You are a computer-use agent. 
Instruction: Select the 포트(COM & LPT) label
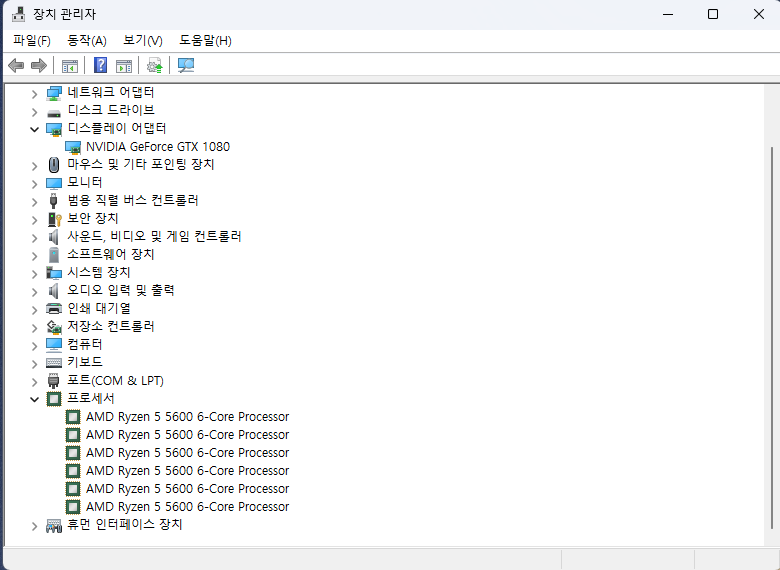tap(115, 380)
